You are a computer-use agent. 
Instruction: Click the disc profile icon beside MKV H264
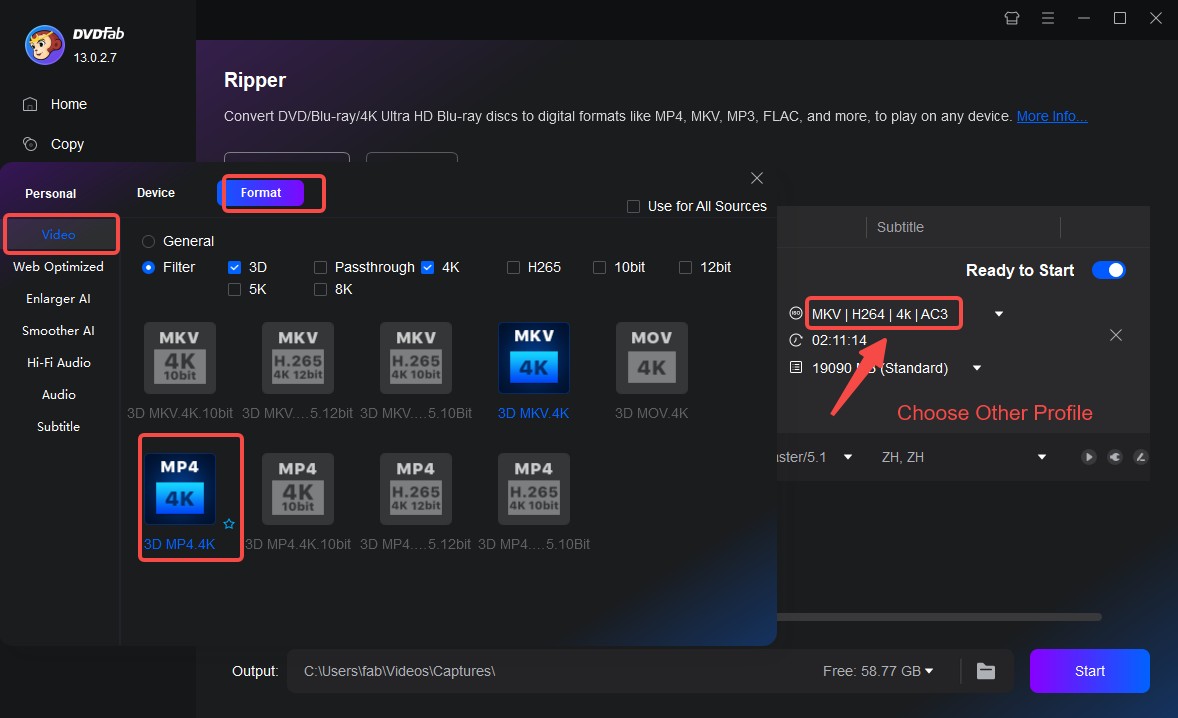click(796, 313)
